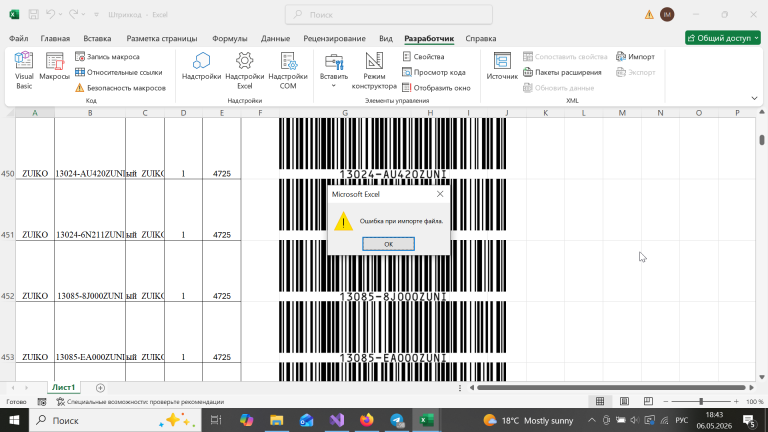Open the Page Layout (Разметка страницы) tab
Screen dimensions: 768x432
[x=162, y=38]
